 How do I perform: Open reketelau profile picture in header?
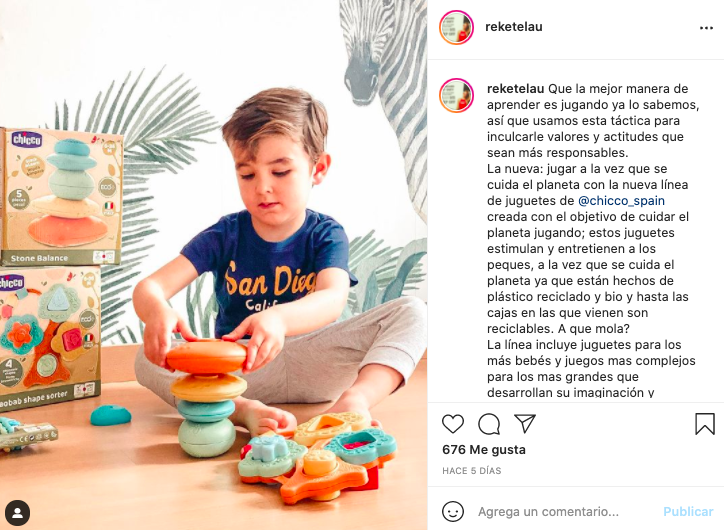click(456, 27)
